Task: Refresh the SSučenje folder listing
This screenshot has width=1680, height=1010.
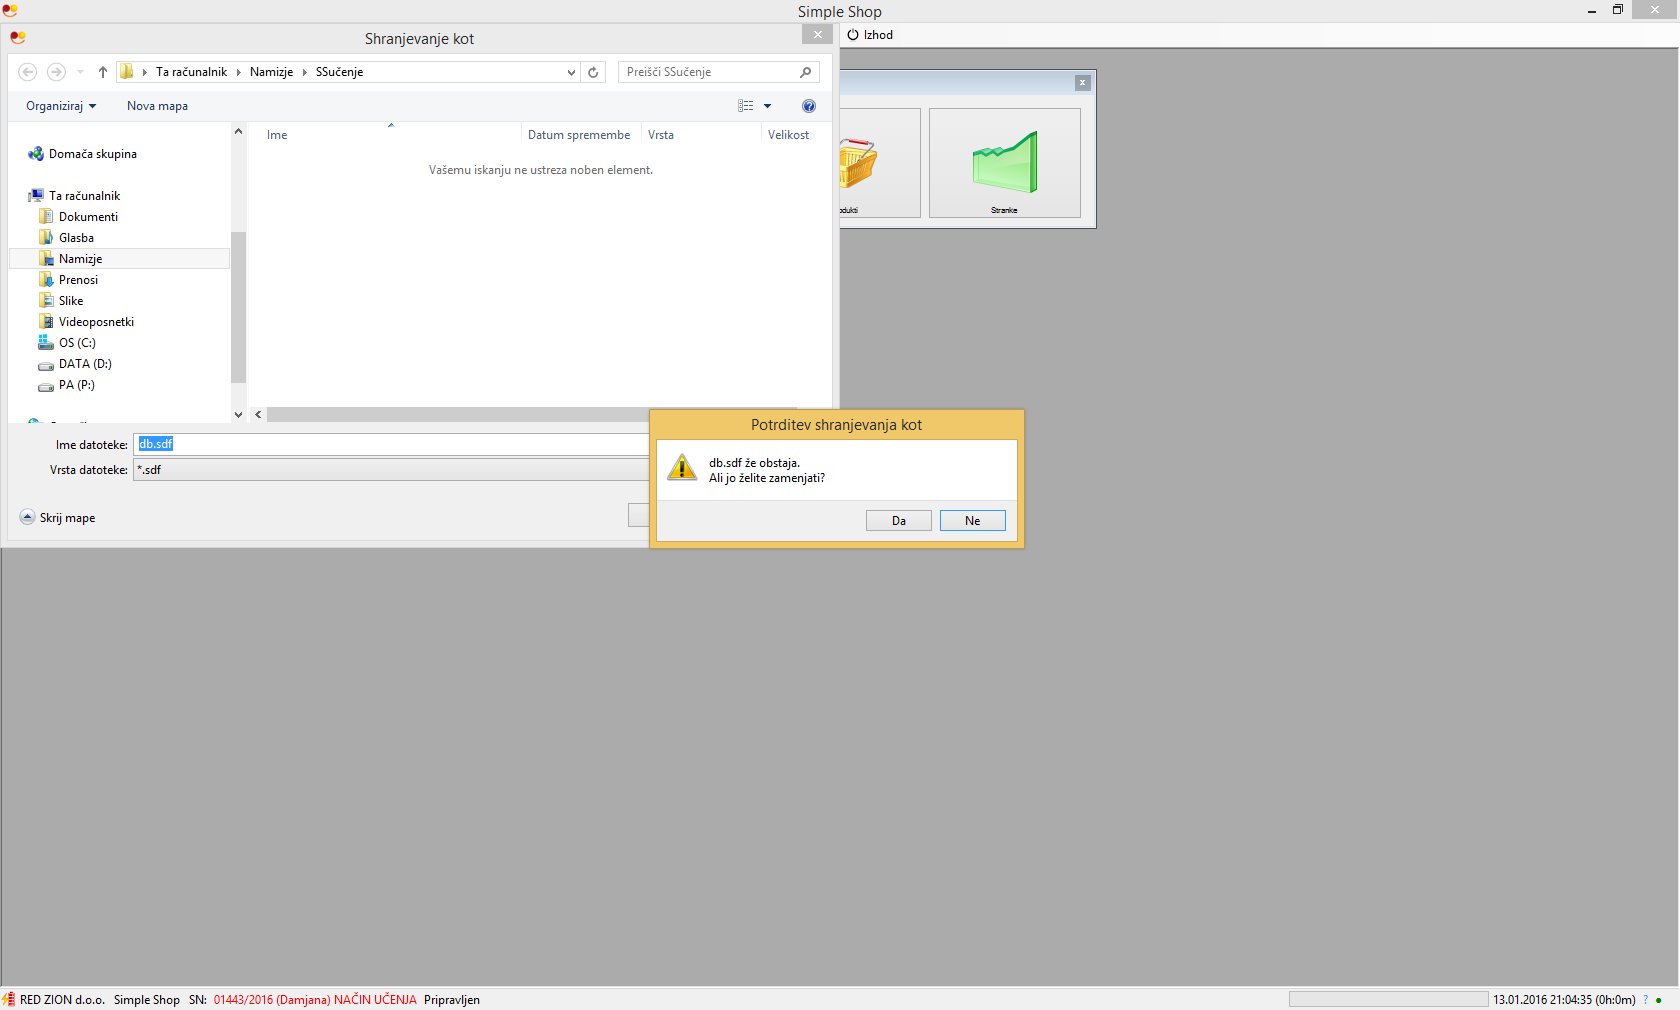Action: (593, 72)
